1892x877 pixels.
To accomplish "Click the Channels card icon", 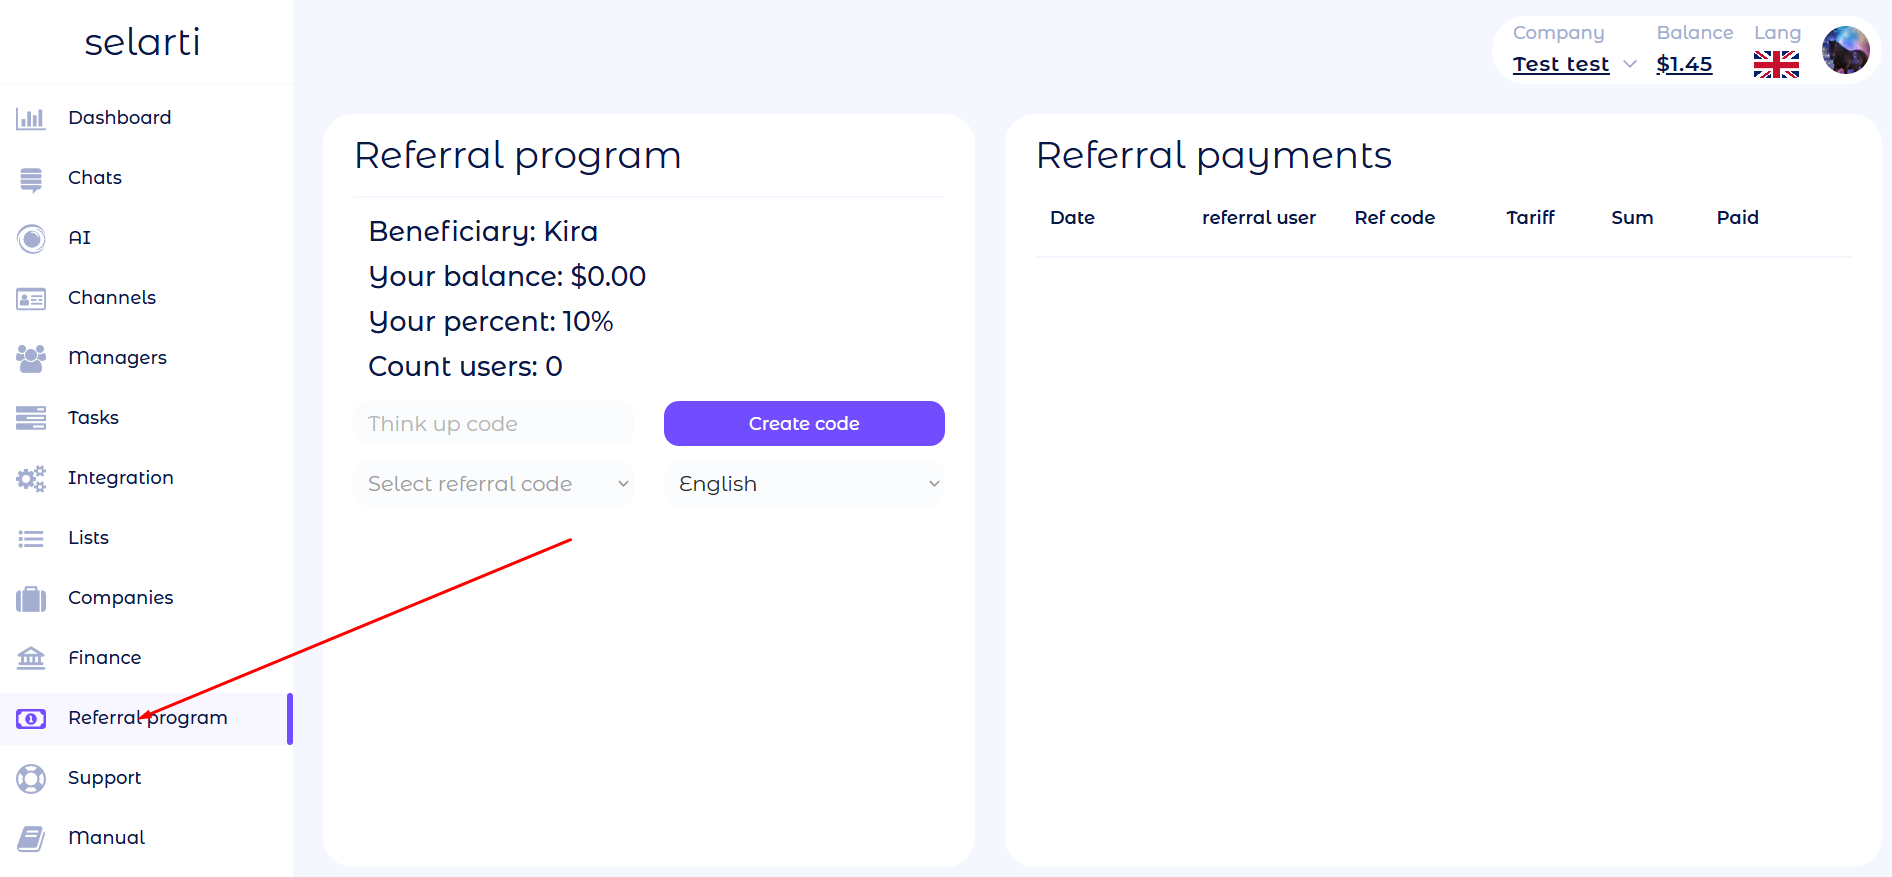I will pos(31,299).
